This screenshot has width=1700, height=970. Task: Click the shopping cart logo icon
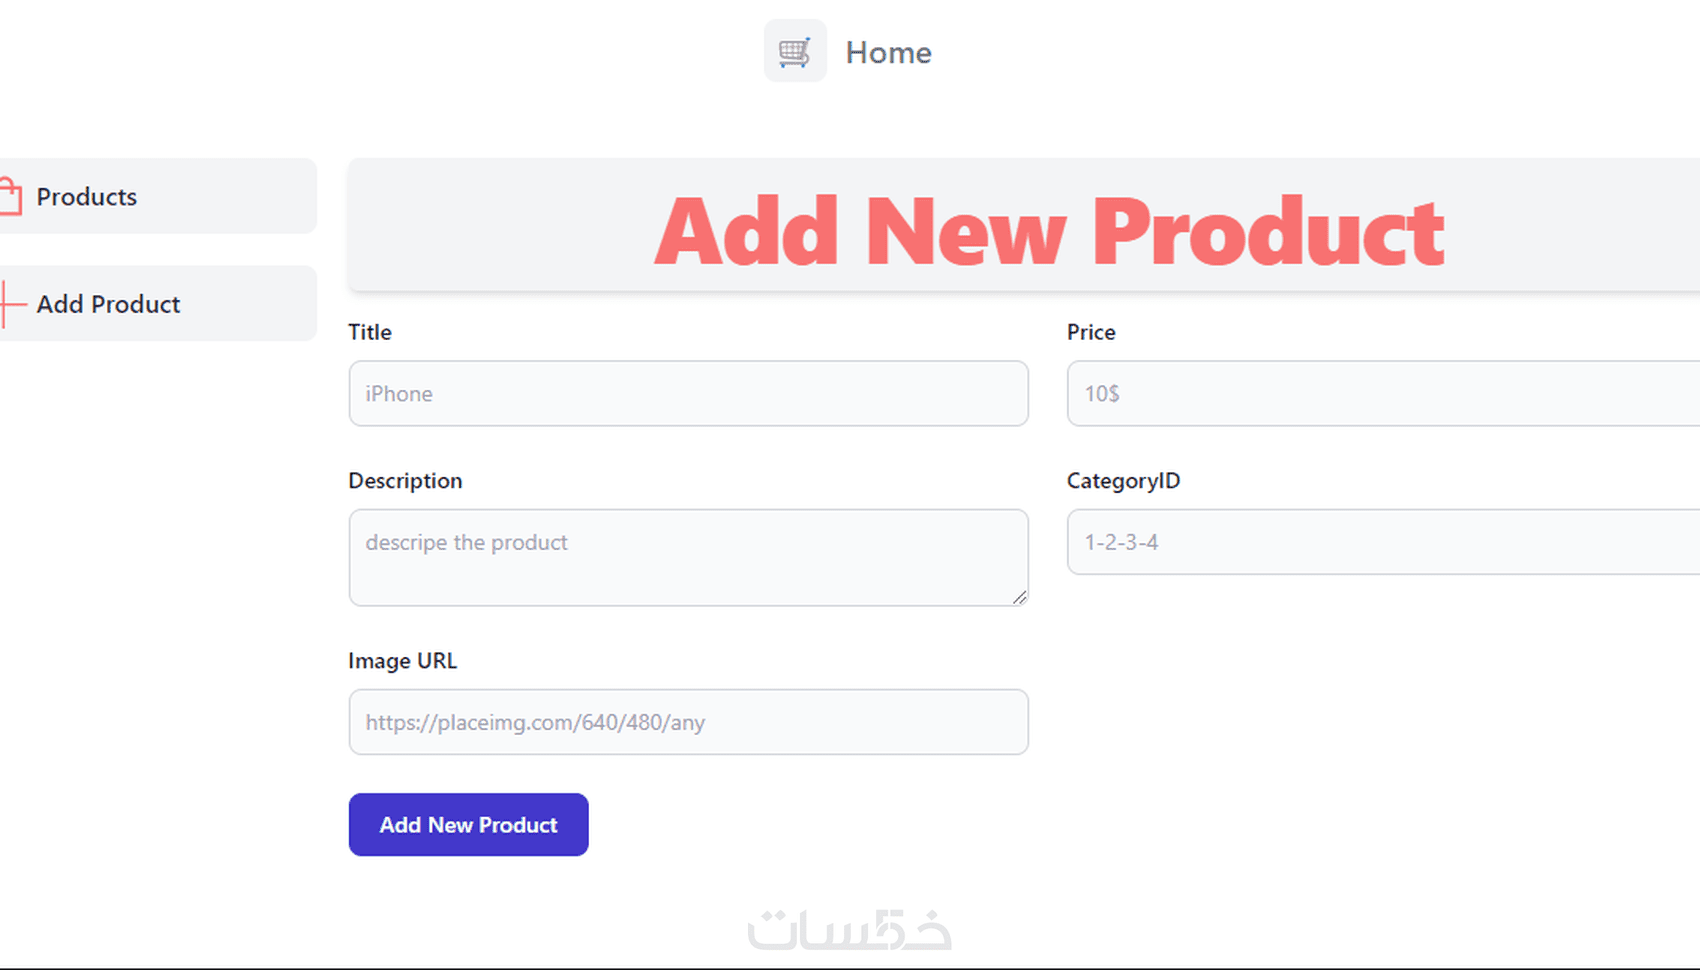[795, 51]
